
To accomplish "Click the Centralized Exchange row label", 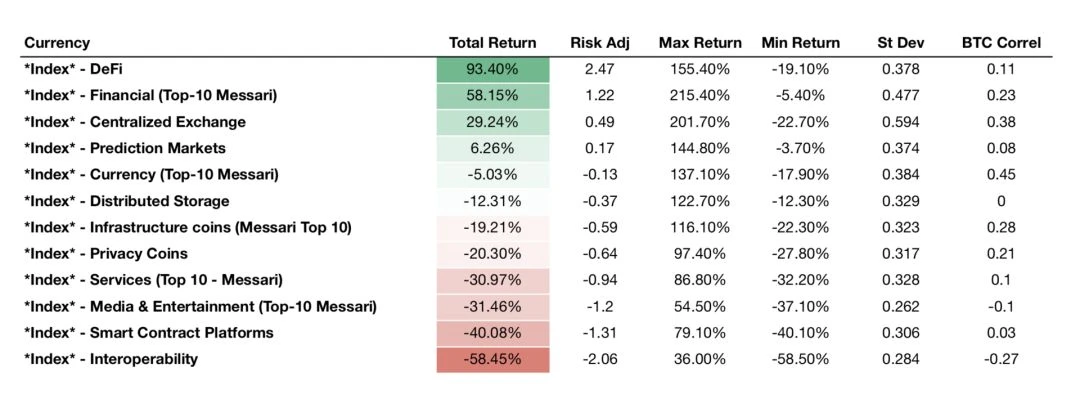I will [135, 122].
